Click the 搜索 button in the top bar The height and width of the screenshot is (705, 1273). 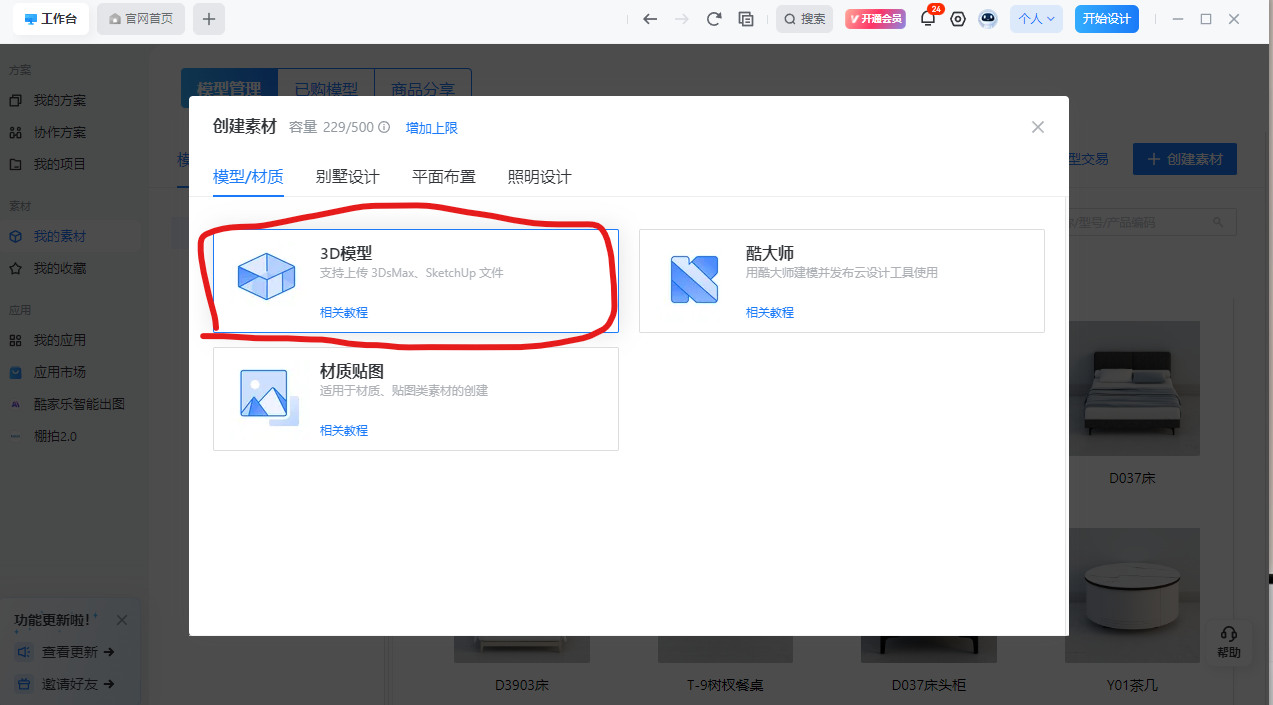pos(806,19)
